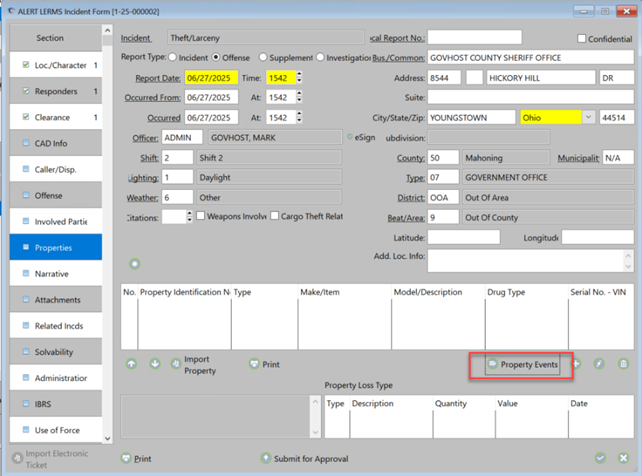Click the delete property trash icon
This screenshot has width=642, height=476.
tap(623, 365)
